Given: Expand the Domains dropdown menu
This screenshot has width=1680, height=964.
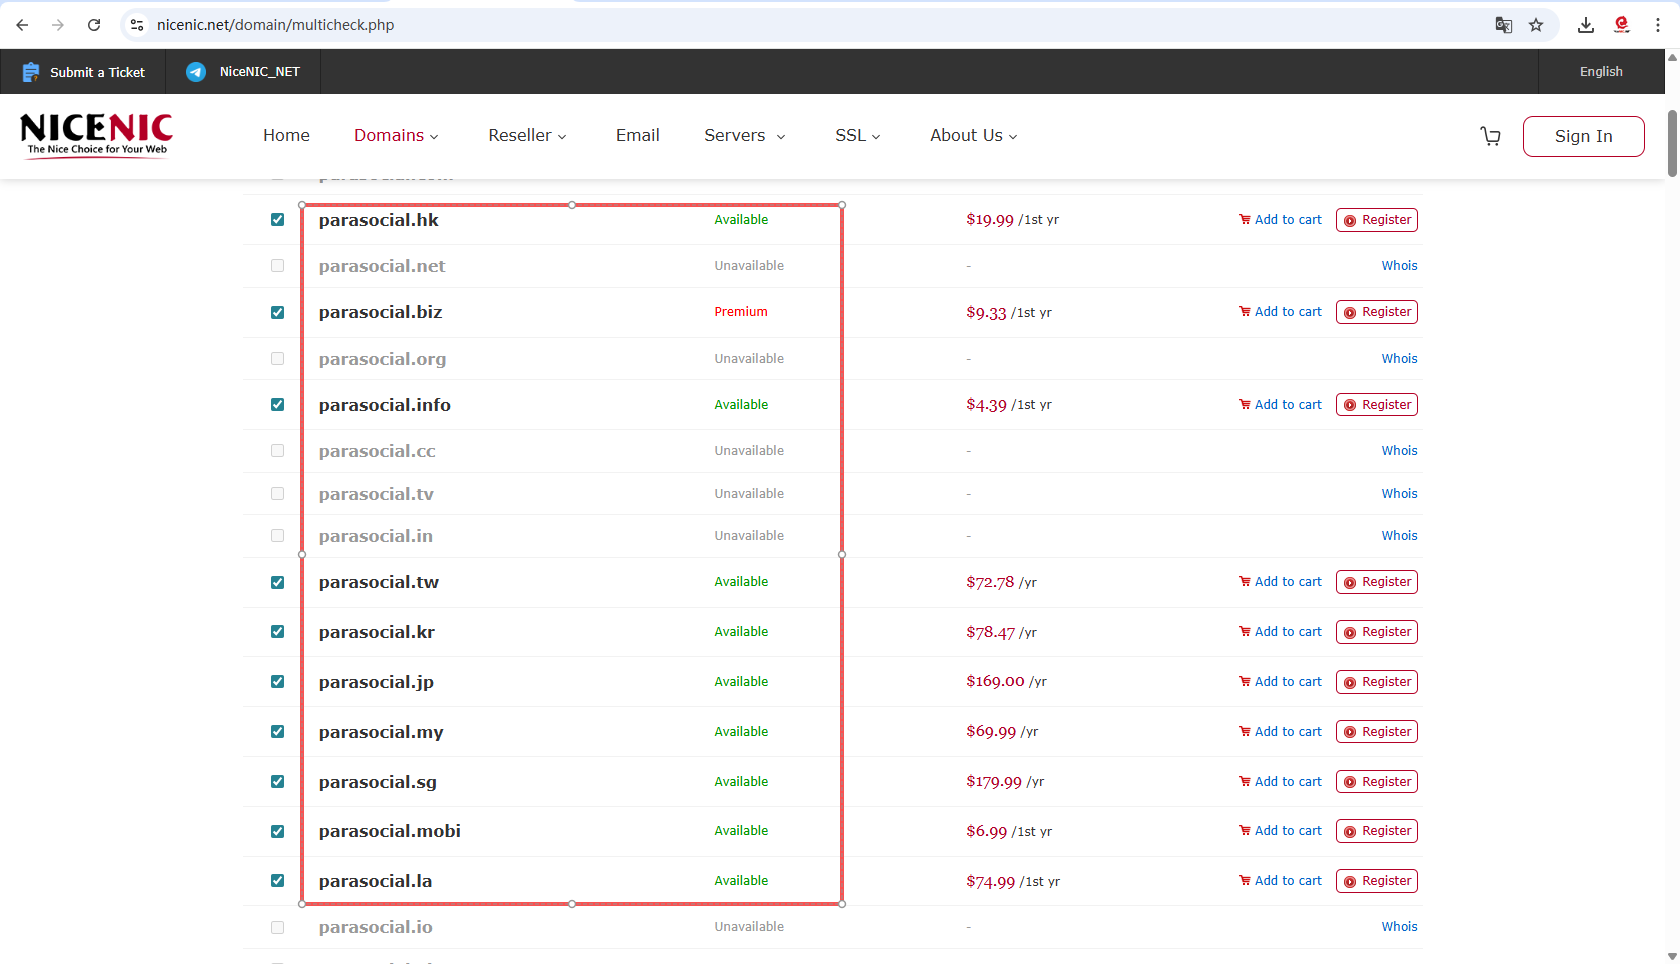Looking at the screenshot, I should click(396, 136).
